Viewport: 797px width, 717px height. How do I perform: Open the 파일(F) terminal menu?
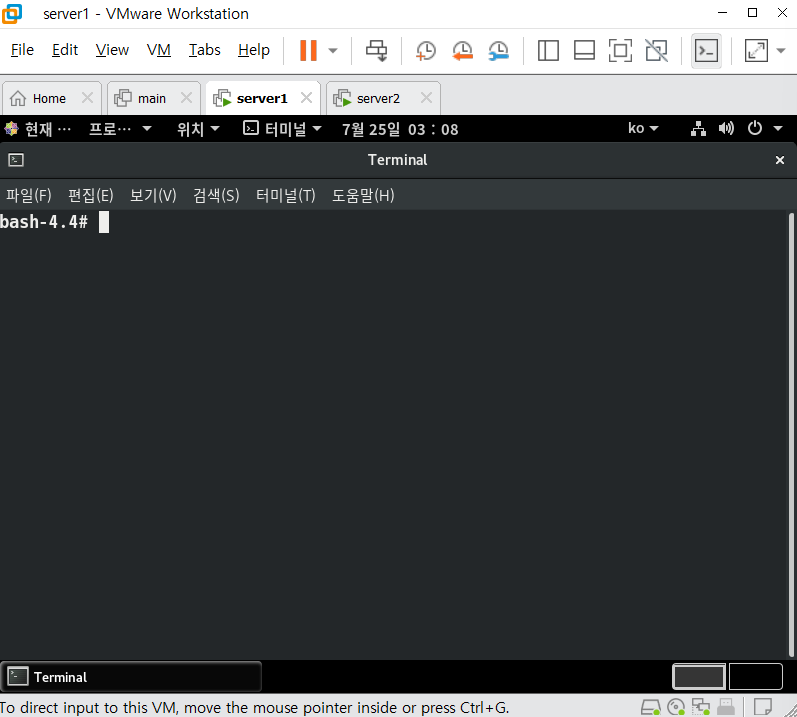28,196
